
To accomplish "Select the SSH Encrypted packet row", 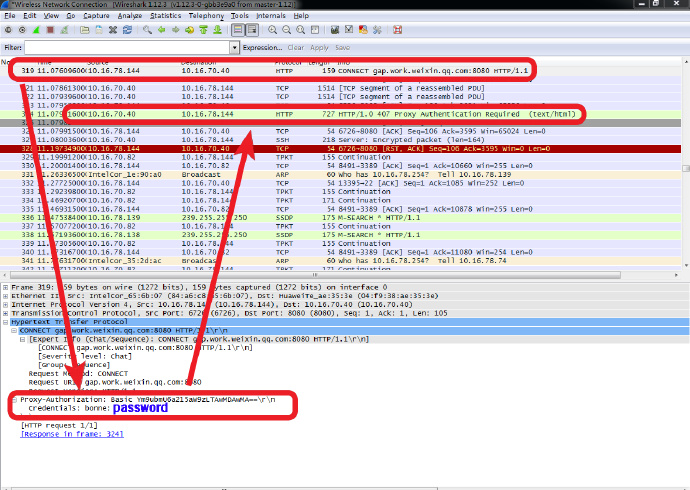I will pos(341,140).
